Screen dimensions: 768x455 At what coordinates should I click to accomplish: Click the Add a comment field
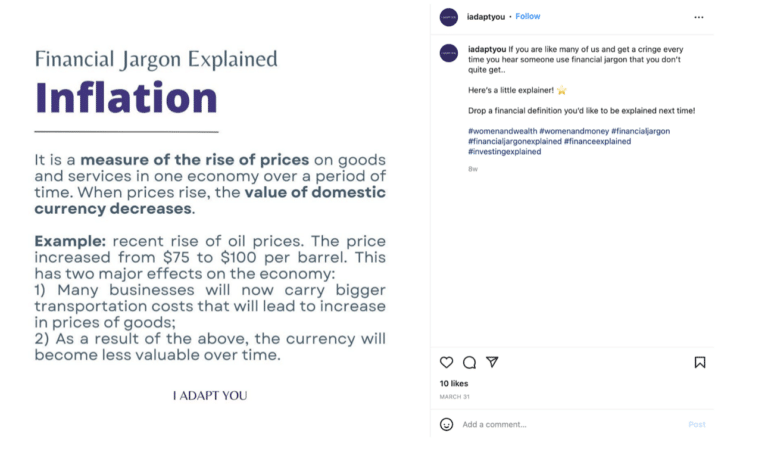point(560,424)
